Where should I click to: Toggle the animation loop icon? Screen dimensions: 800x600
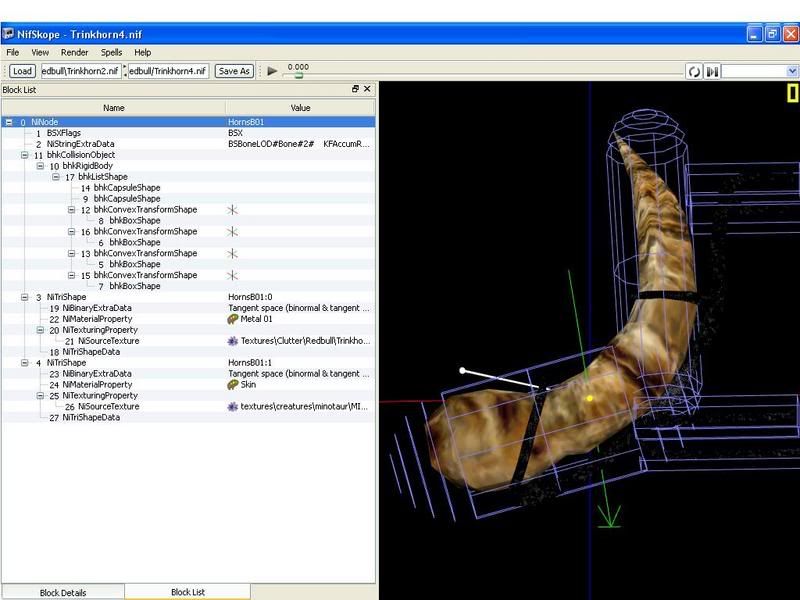pos(694,71)
